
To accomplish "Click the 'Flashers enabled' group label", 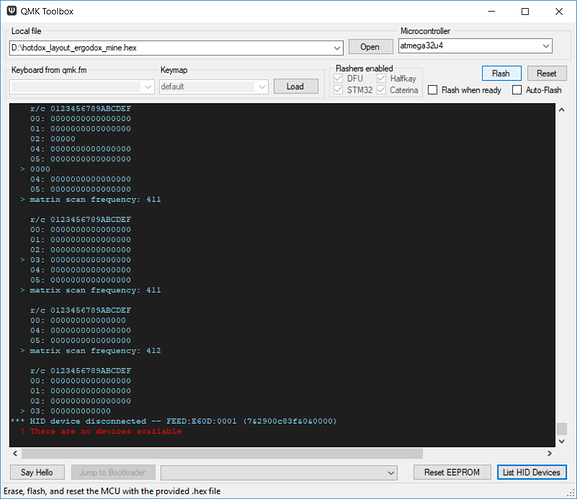I will [364, 68].
